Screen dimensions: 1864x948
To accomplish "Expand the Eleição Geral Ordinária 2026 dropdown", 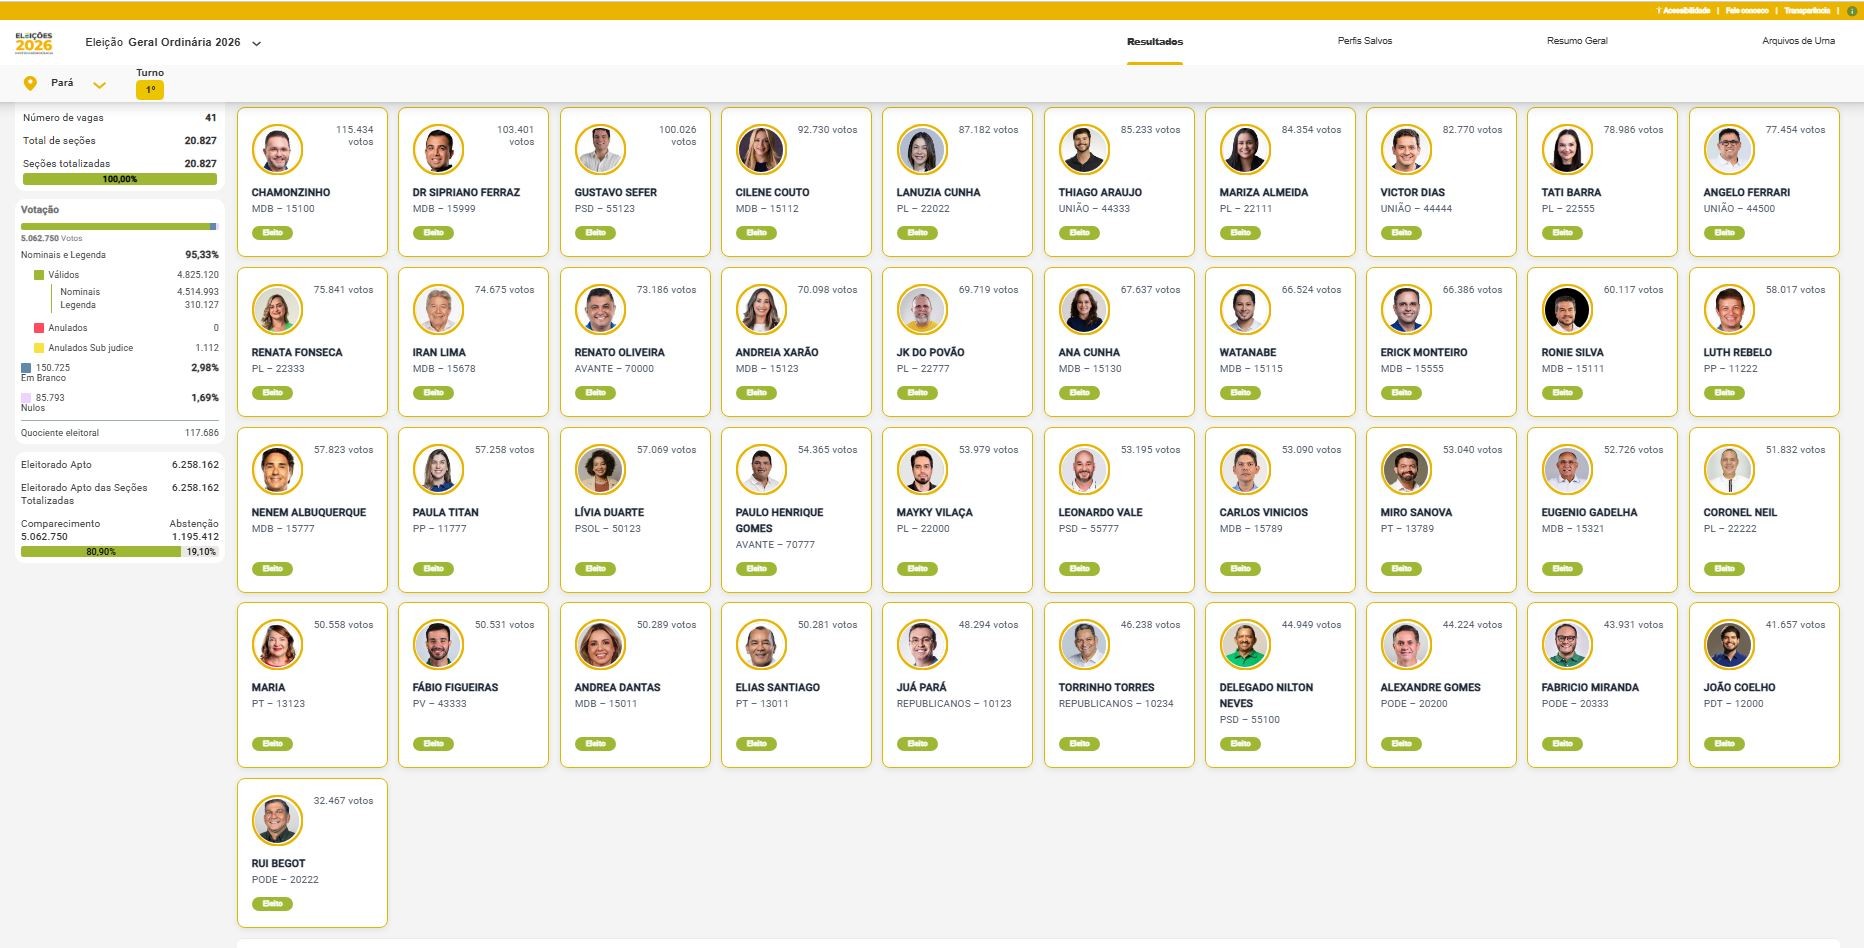I will click(x=257, y=43).
